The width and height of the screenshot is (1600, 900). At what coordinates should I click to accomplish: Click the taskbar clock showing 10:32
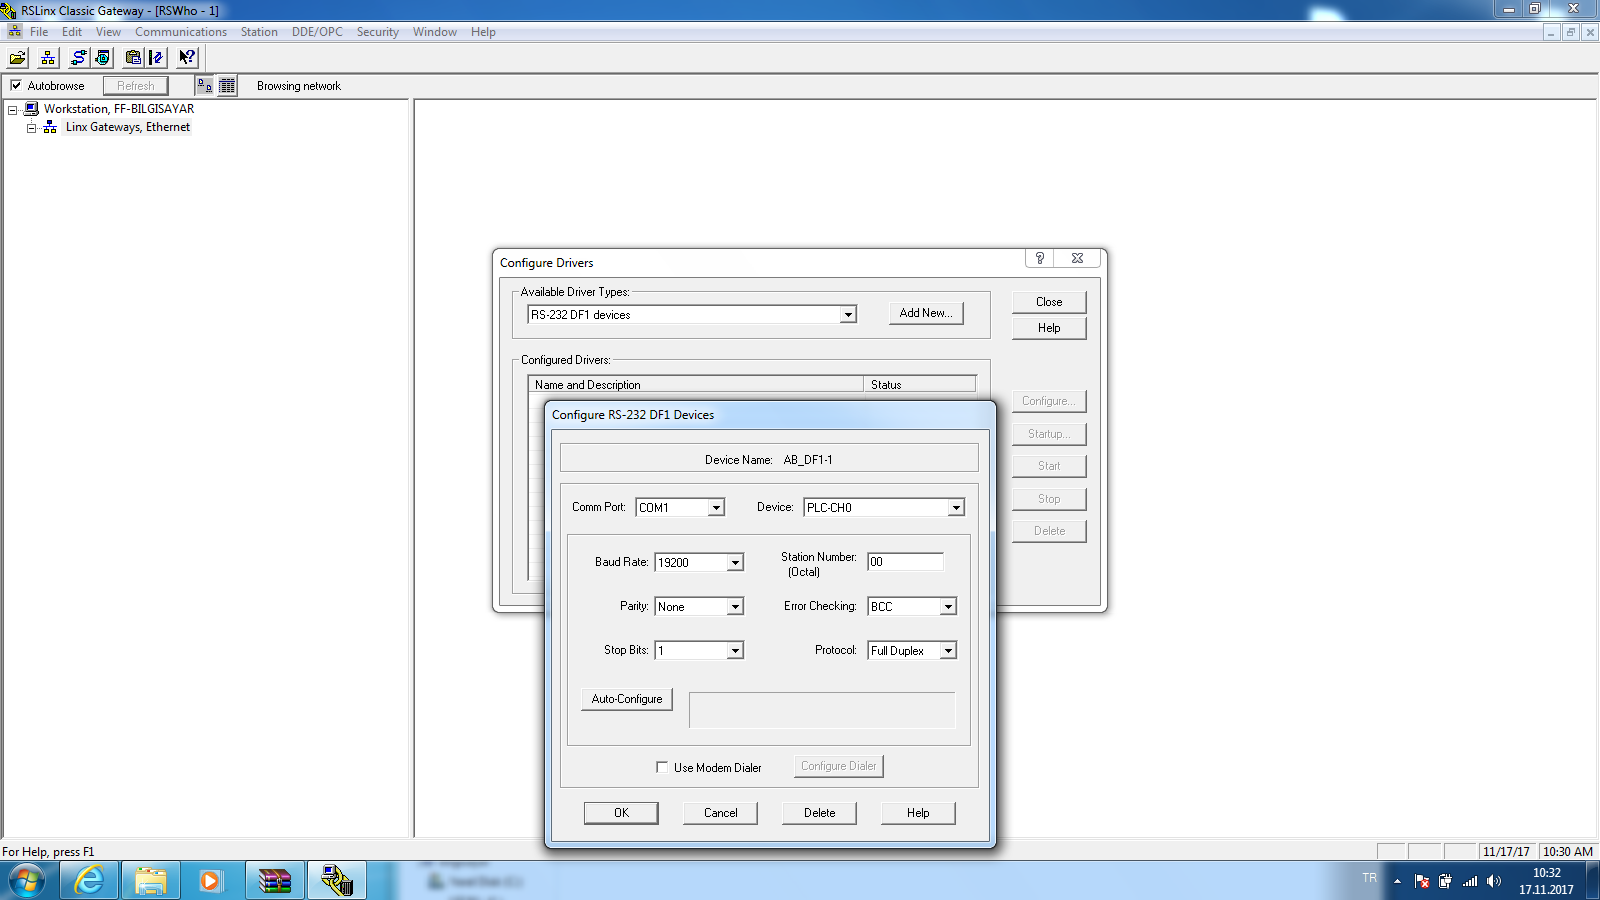[1546, 881]
